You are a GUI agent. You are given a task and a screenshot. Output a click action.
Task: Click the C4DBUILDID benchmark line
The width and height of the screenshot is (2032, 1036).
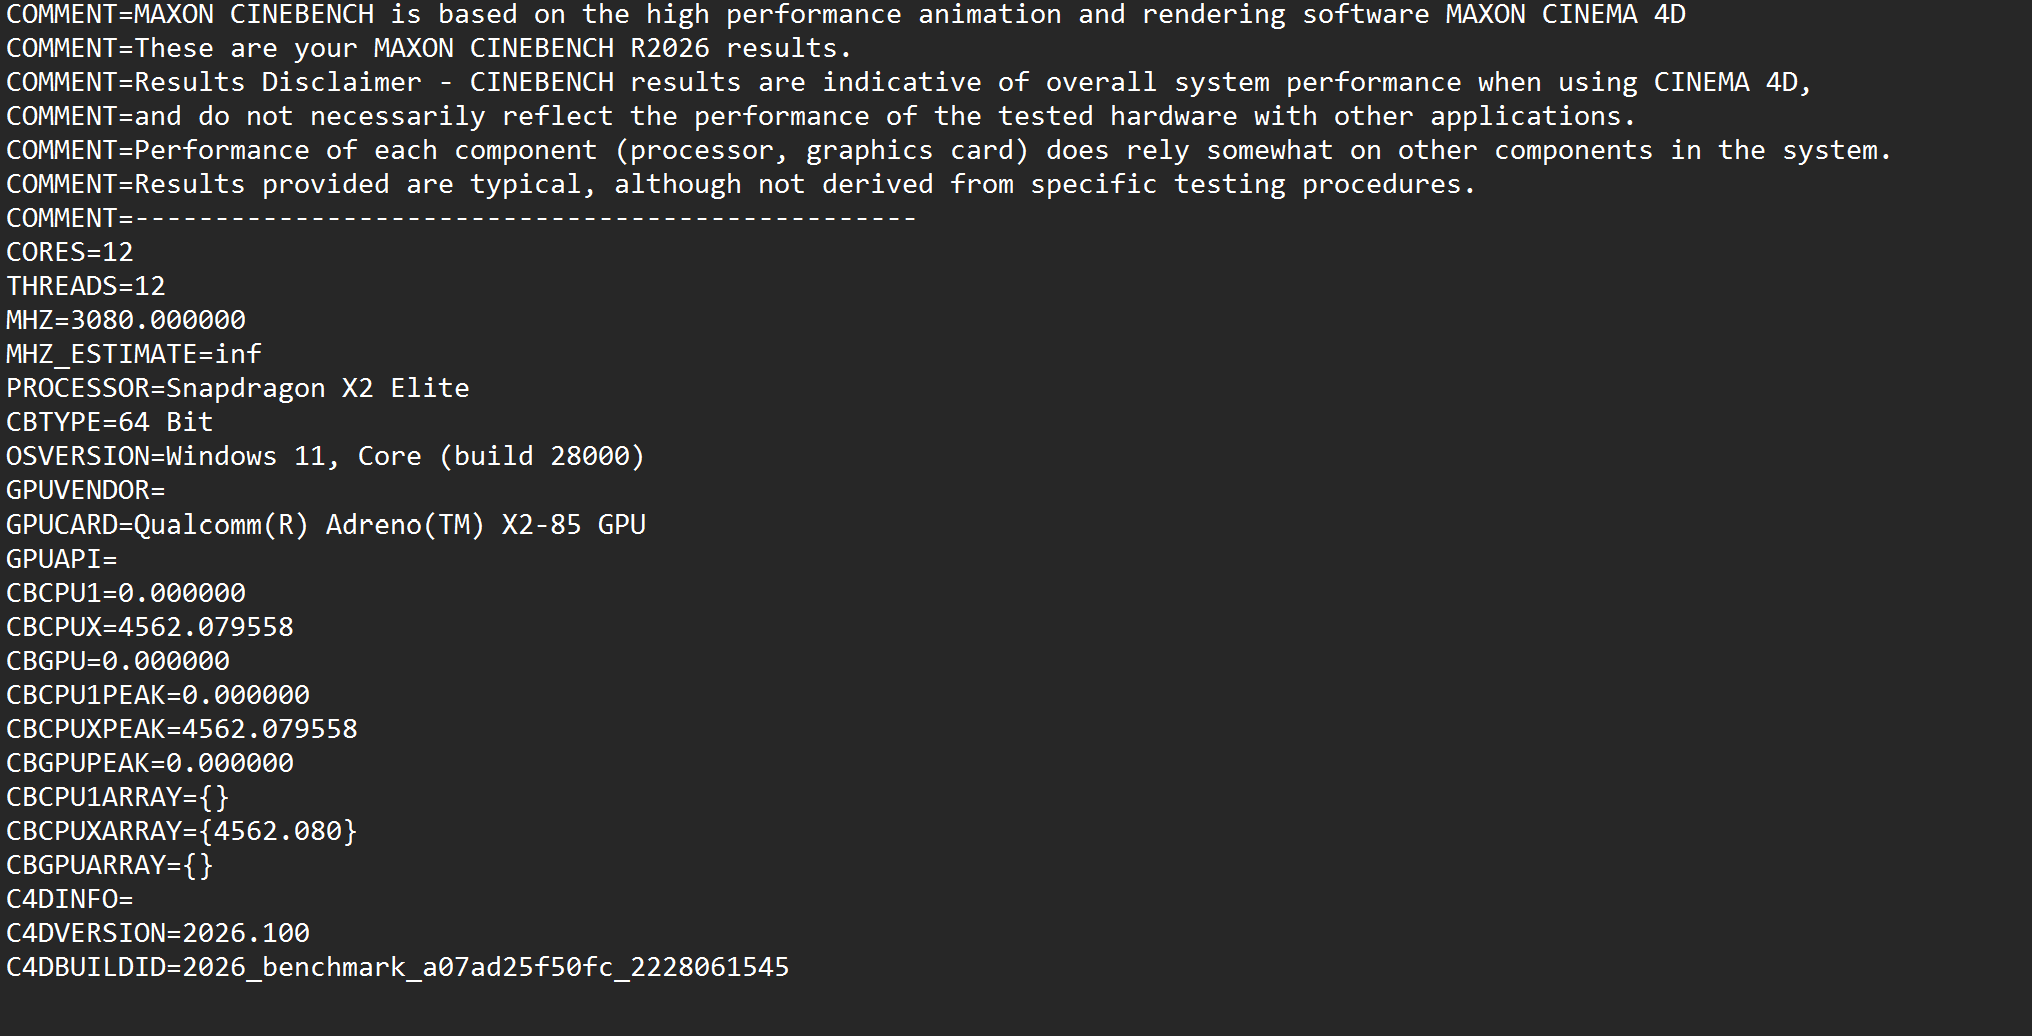(398, 967)
